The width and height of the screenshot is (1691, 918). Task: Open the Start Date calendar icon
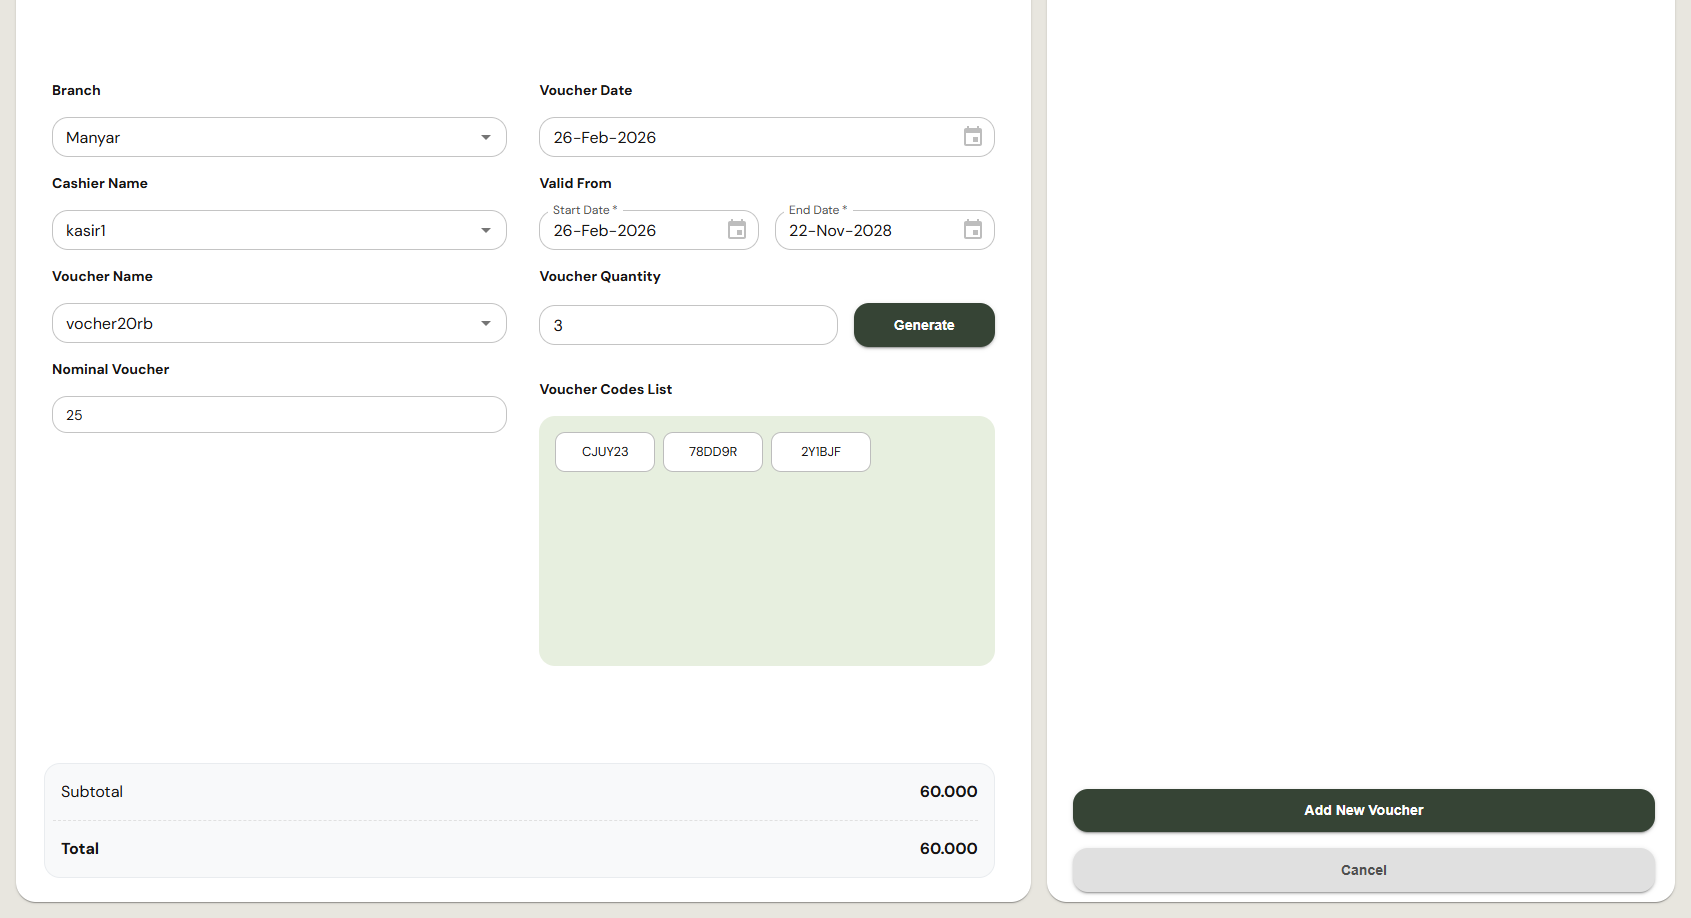click(x=737, y=230)
